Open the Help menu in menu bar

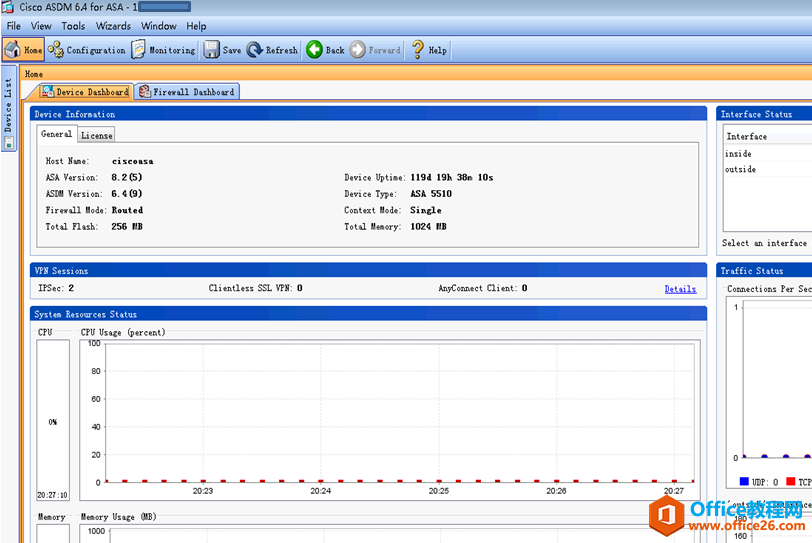click(196, 26)
